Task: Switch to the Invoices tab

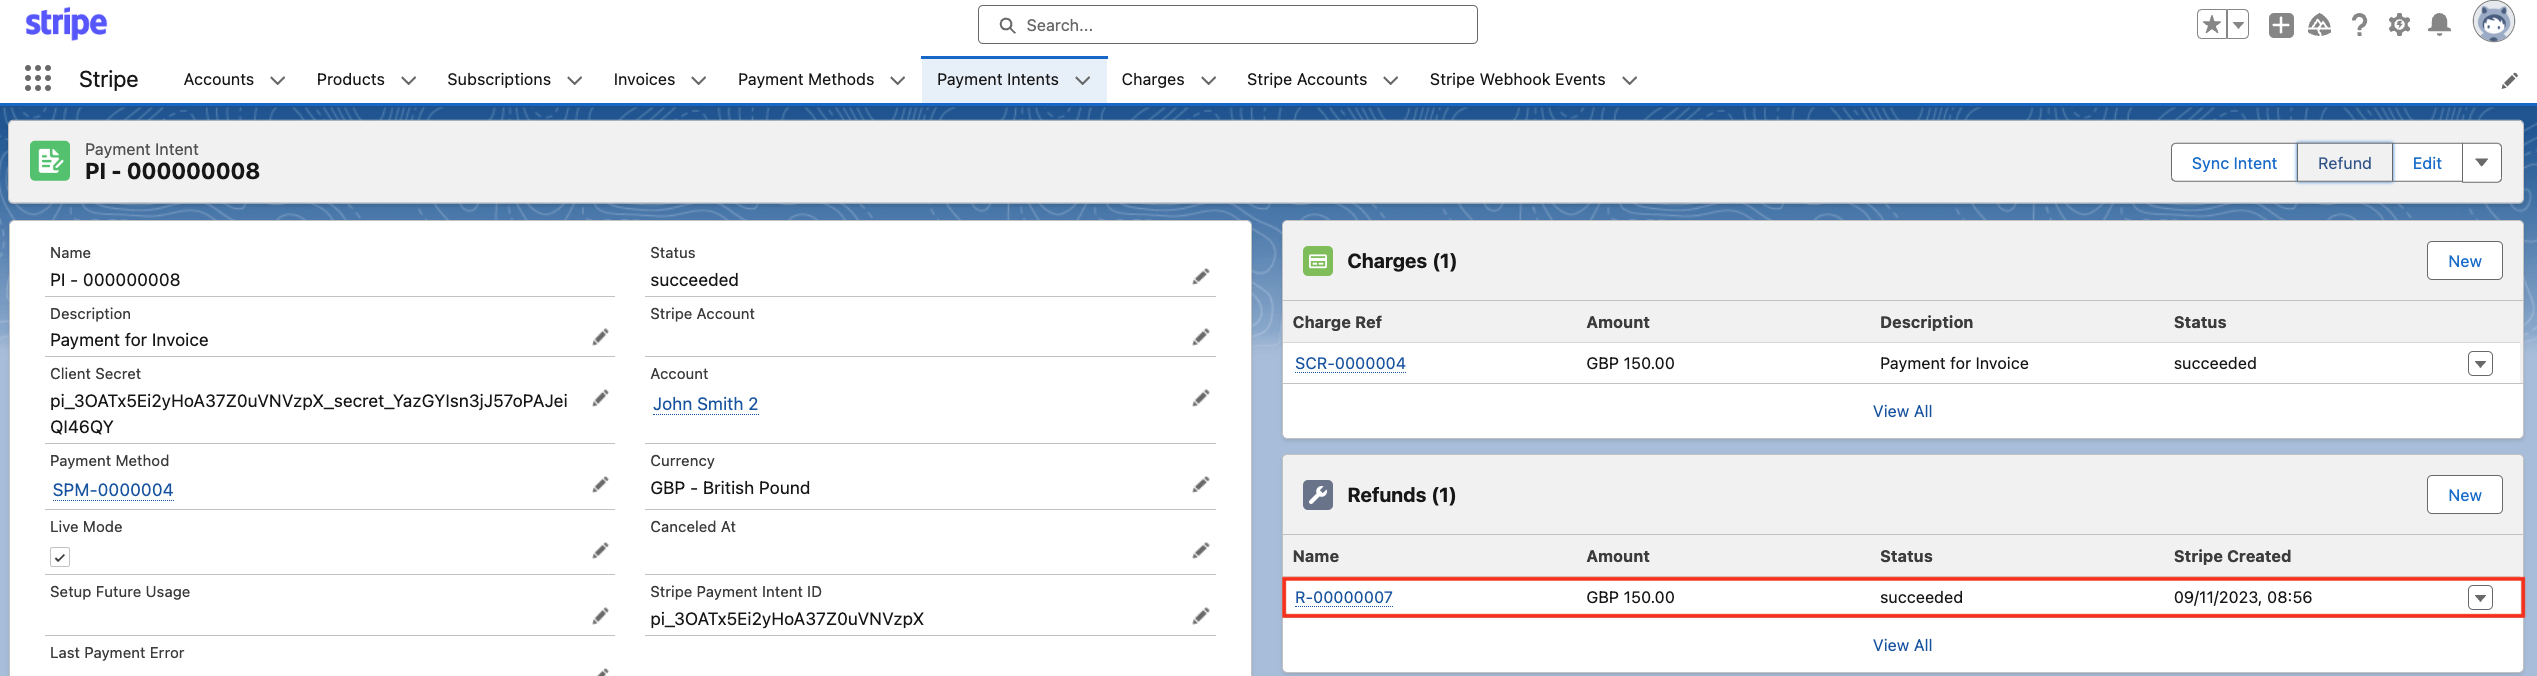Action: click(x=643, y=80)
